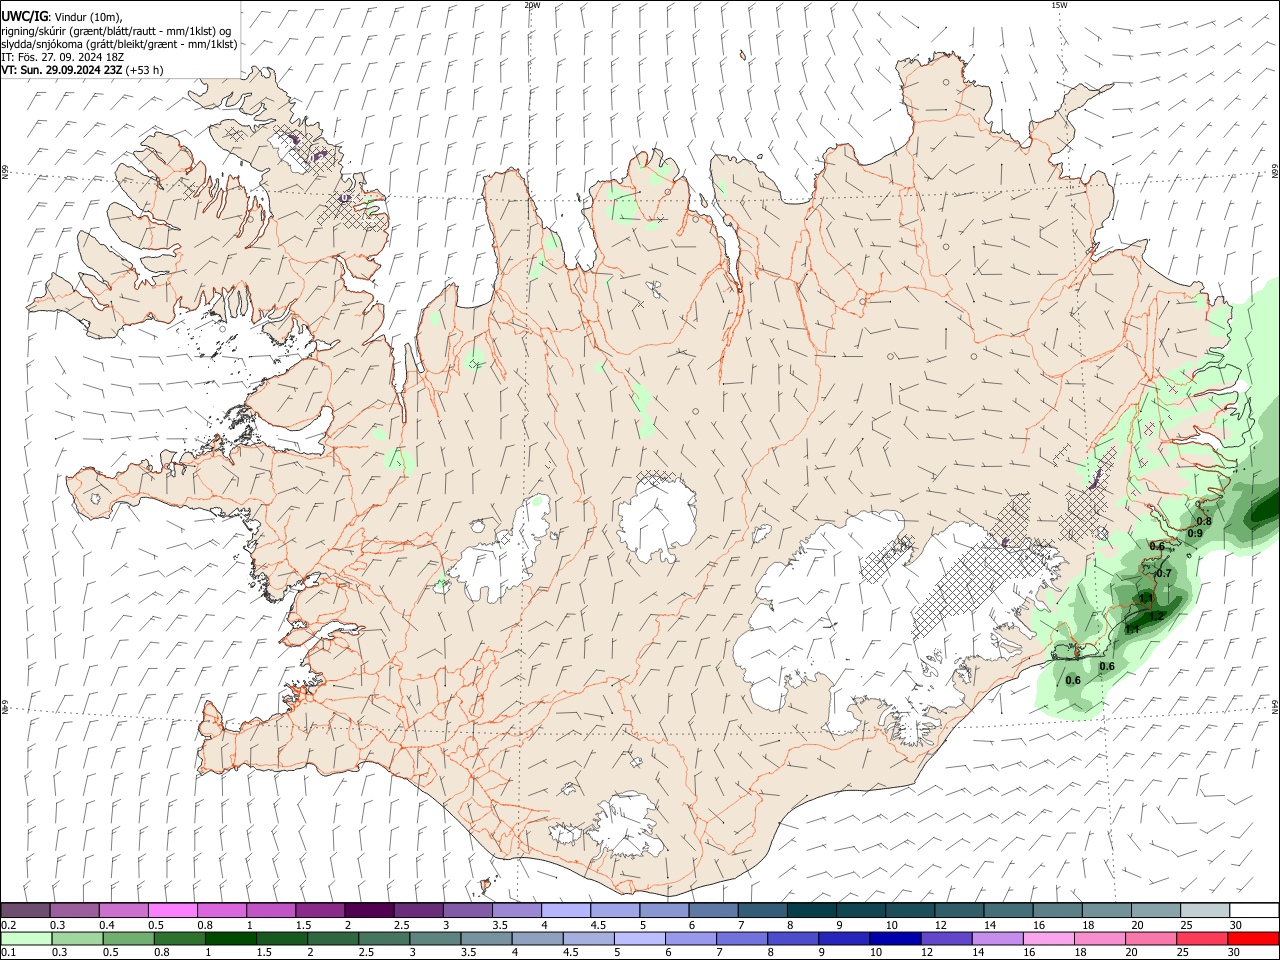Image resolution: width=1280 pixels, height=960 pixels.
Task: Select light green 0.3–0.5 rain swatch
Action: click(x=75, y=938)
